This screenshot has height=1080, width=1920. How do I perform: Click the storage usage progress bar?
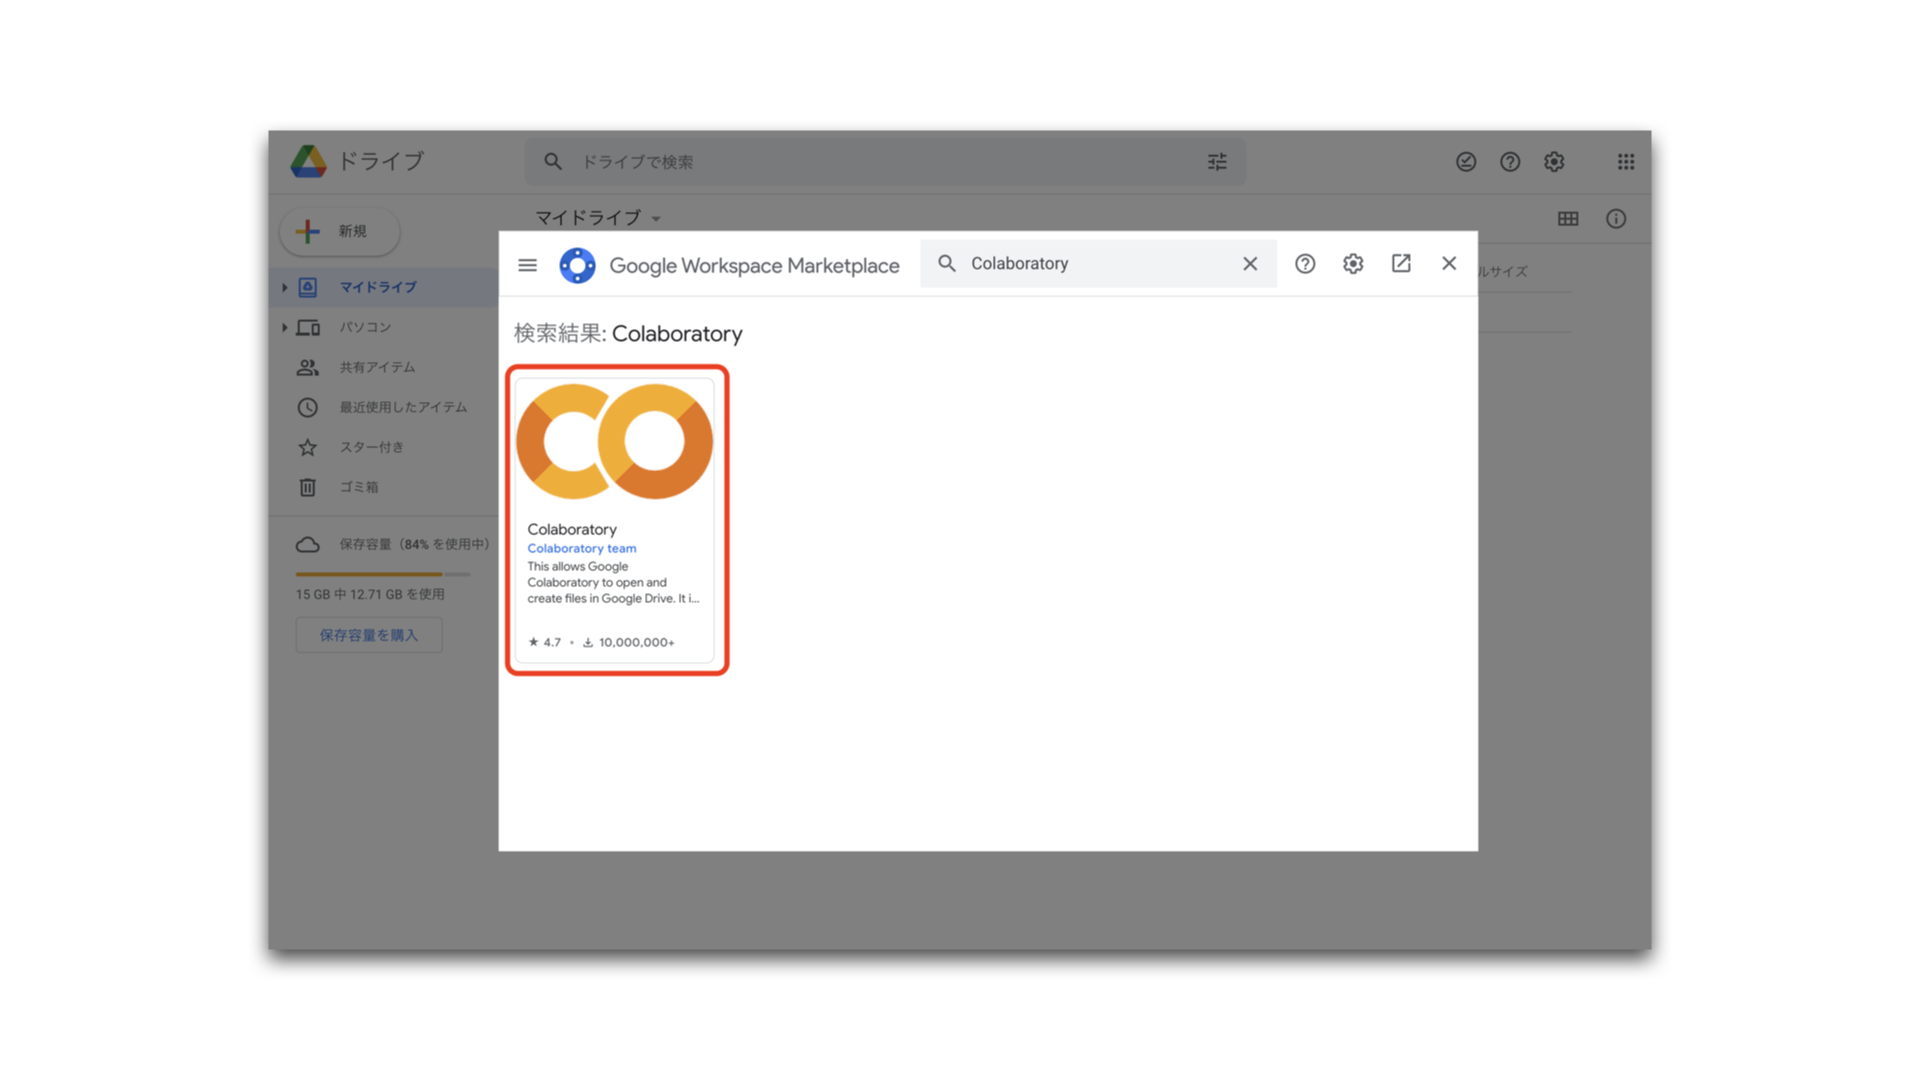(x=383, y=574)
